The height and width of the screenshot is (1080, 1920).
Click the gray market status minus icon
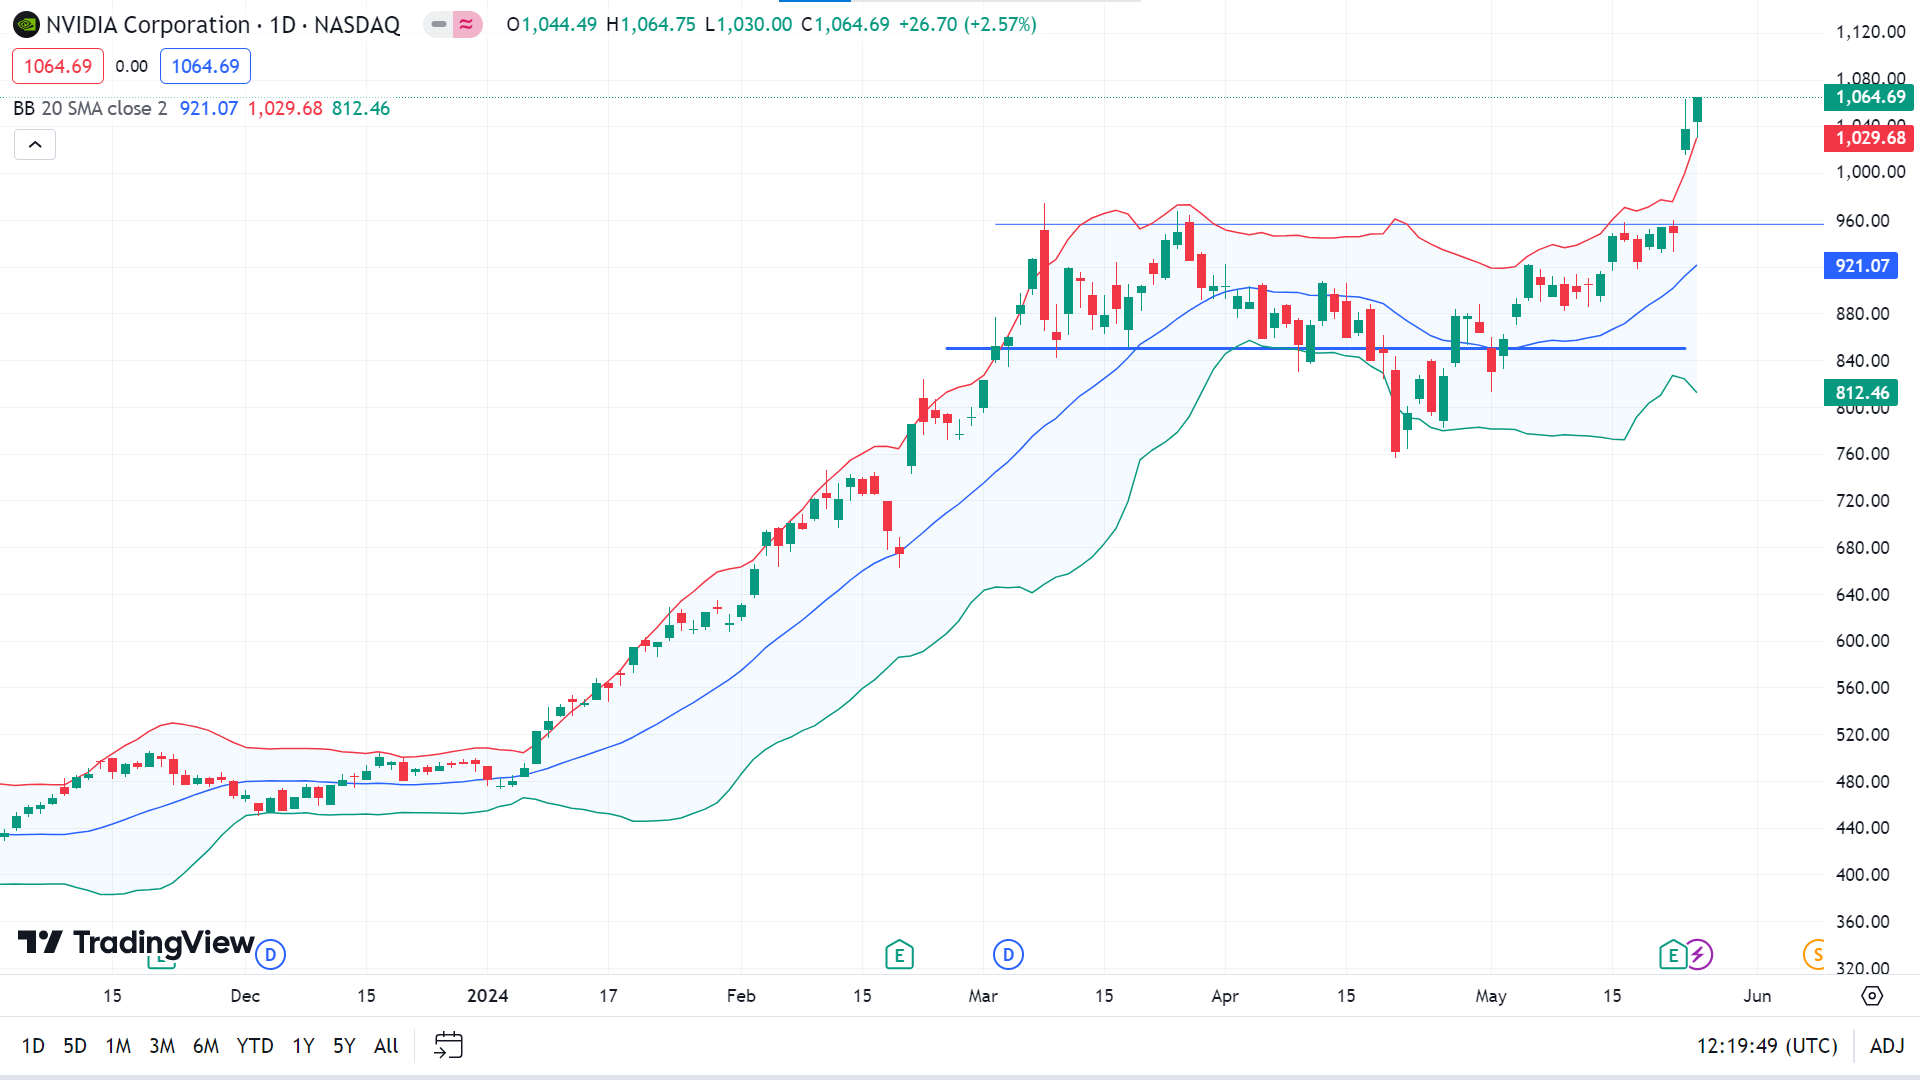click(438, 24)
